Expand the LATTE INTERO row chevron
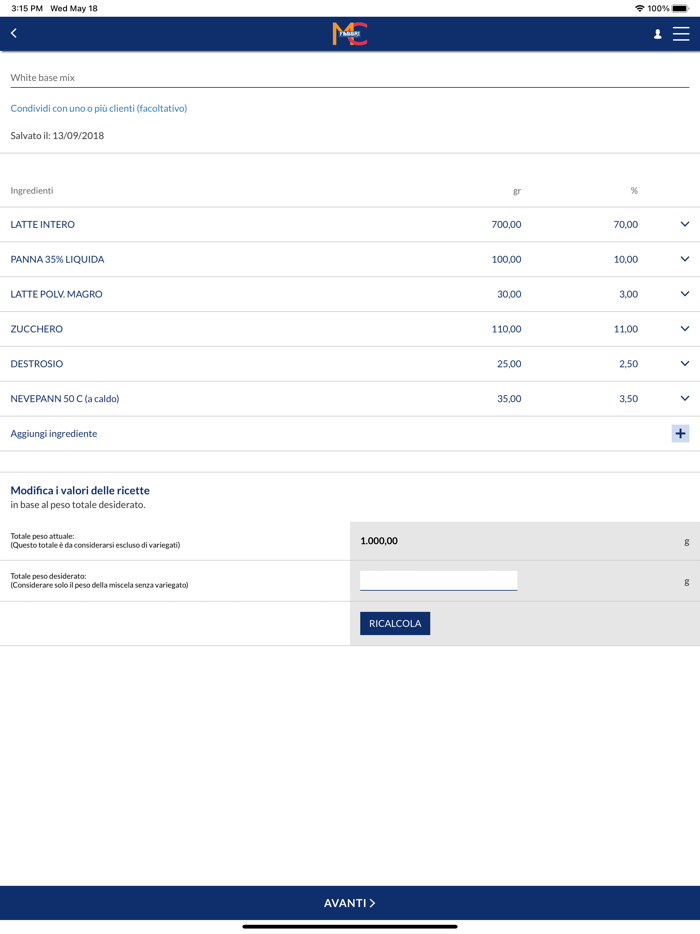Viewport: 700px width, 934px height. [684, 224]
